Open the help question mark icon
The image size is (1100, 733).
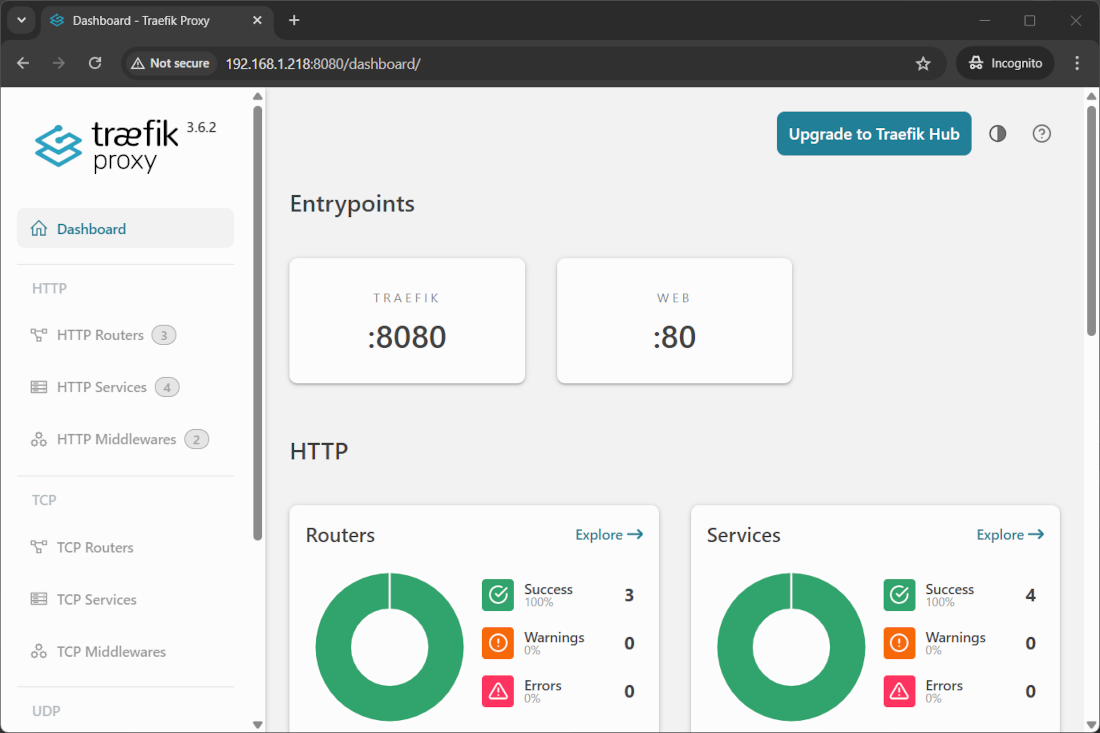pyautogui.click(x=1041, y=133)
